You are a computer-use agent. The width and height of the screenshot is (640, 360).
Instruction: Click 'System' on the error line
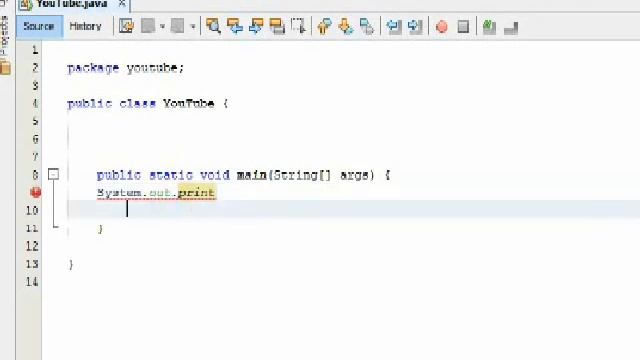coord(119,193)
